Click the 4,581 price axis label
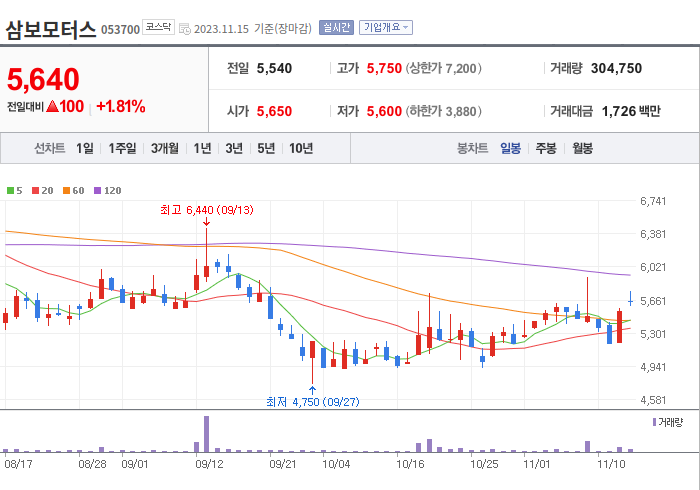This screenshot has height=490, width=700. (653, 400)
